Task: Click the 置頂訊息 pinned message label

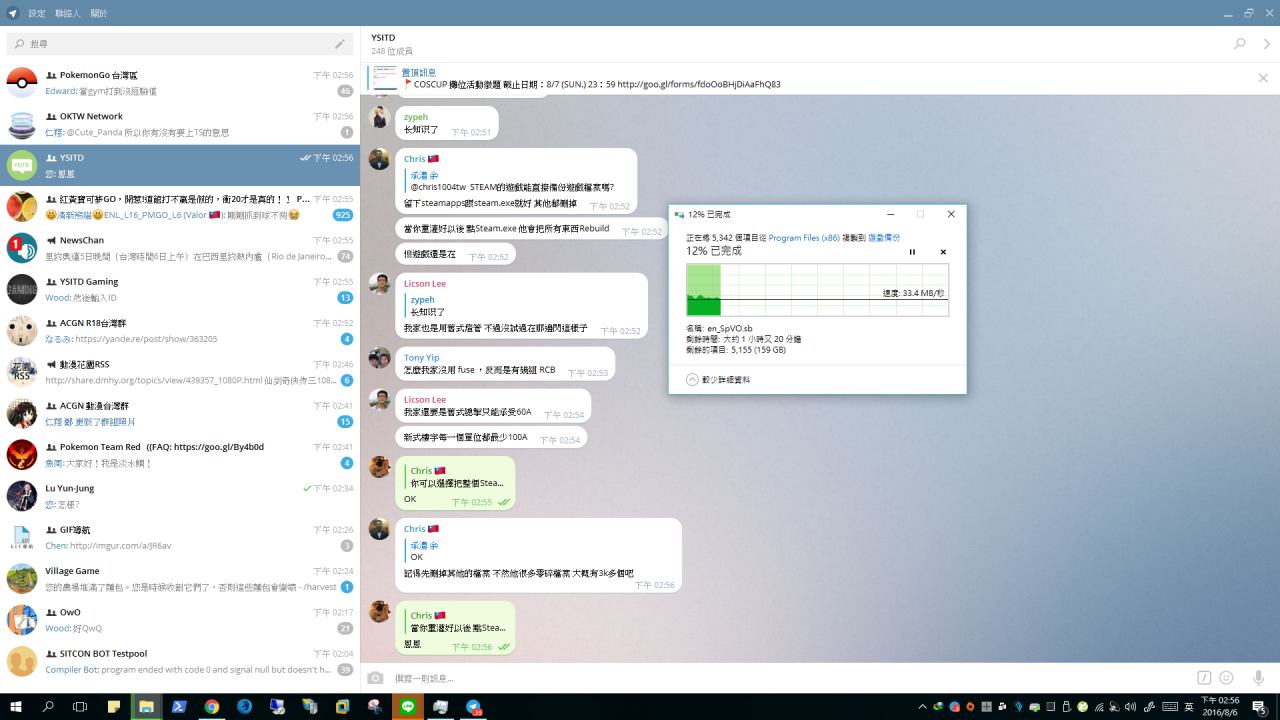Action: click(x=419, y=72)
